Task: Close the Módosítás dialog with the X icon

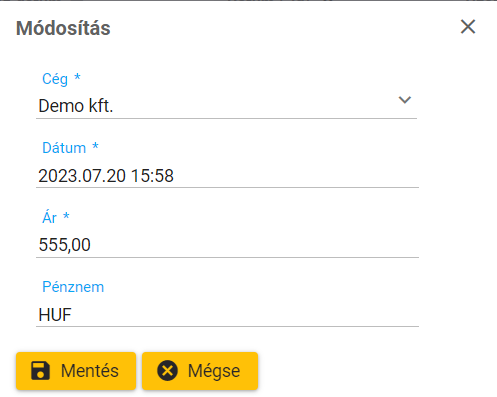Action: tap(468, 27)
